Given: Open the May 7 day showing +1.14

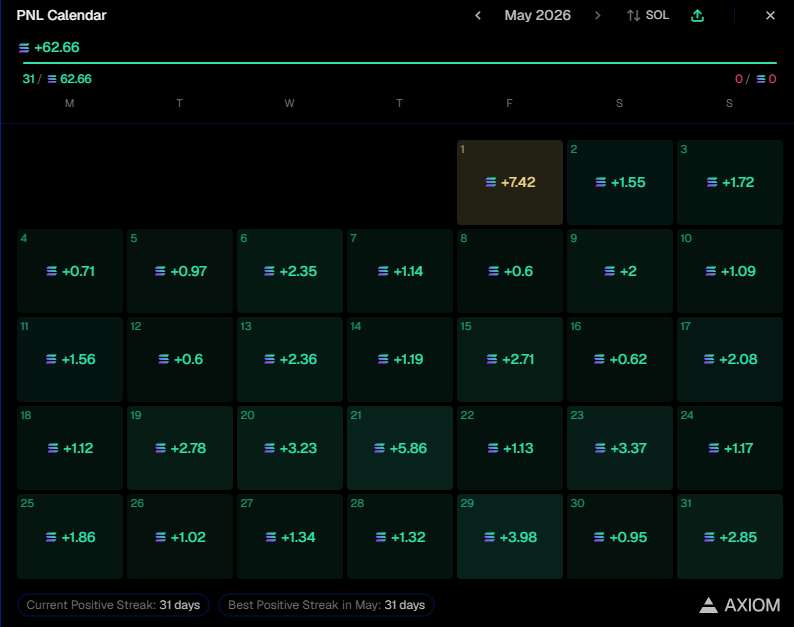Looking at the screenshot, I should tap(400, 271).
